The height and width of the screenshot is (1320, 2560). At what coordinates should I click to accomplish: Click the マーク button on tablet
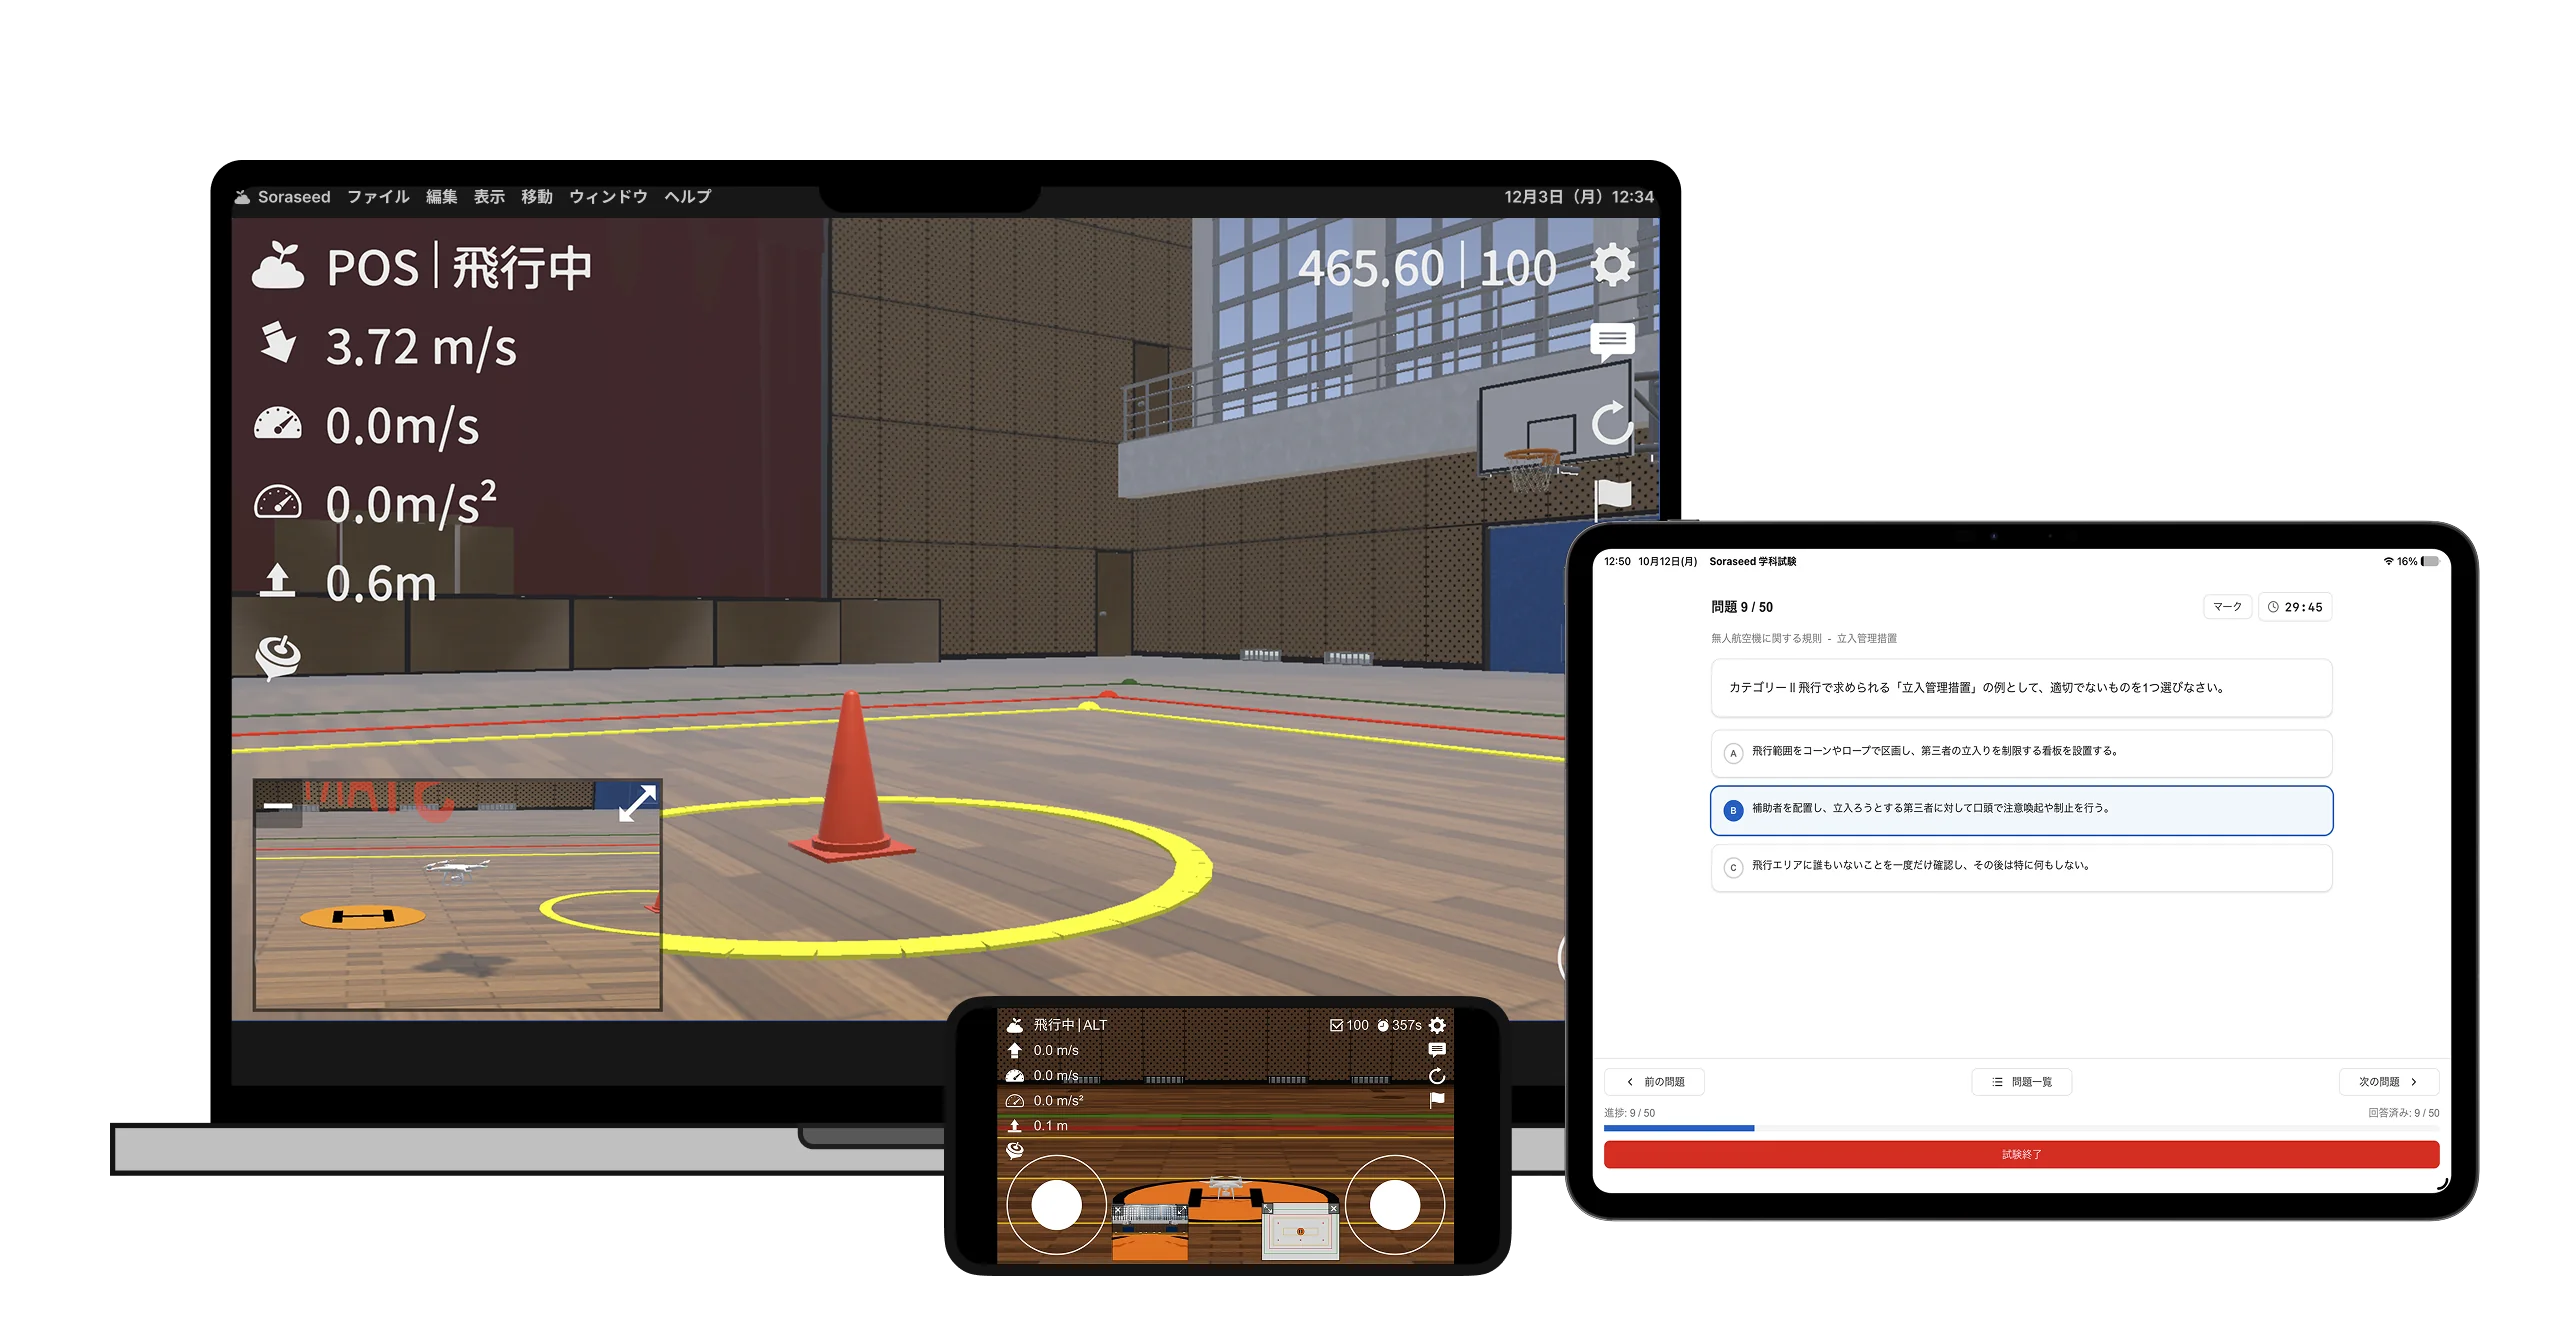click(x=2227, y=607)
